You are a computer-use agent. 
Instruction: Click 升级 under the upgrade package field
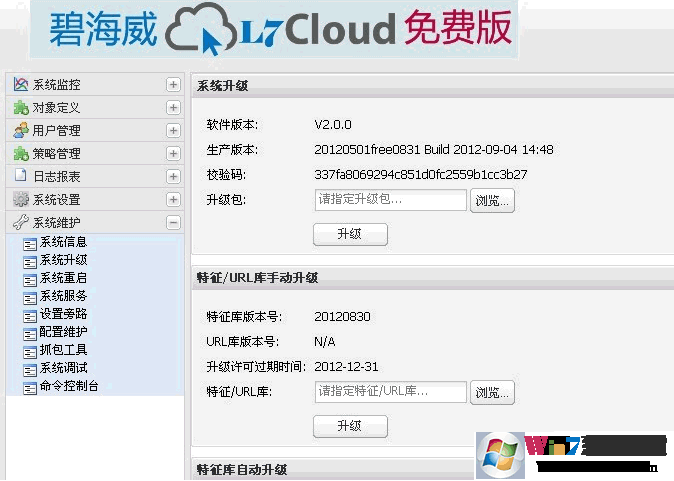(x=350, y=234)
